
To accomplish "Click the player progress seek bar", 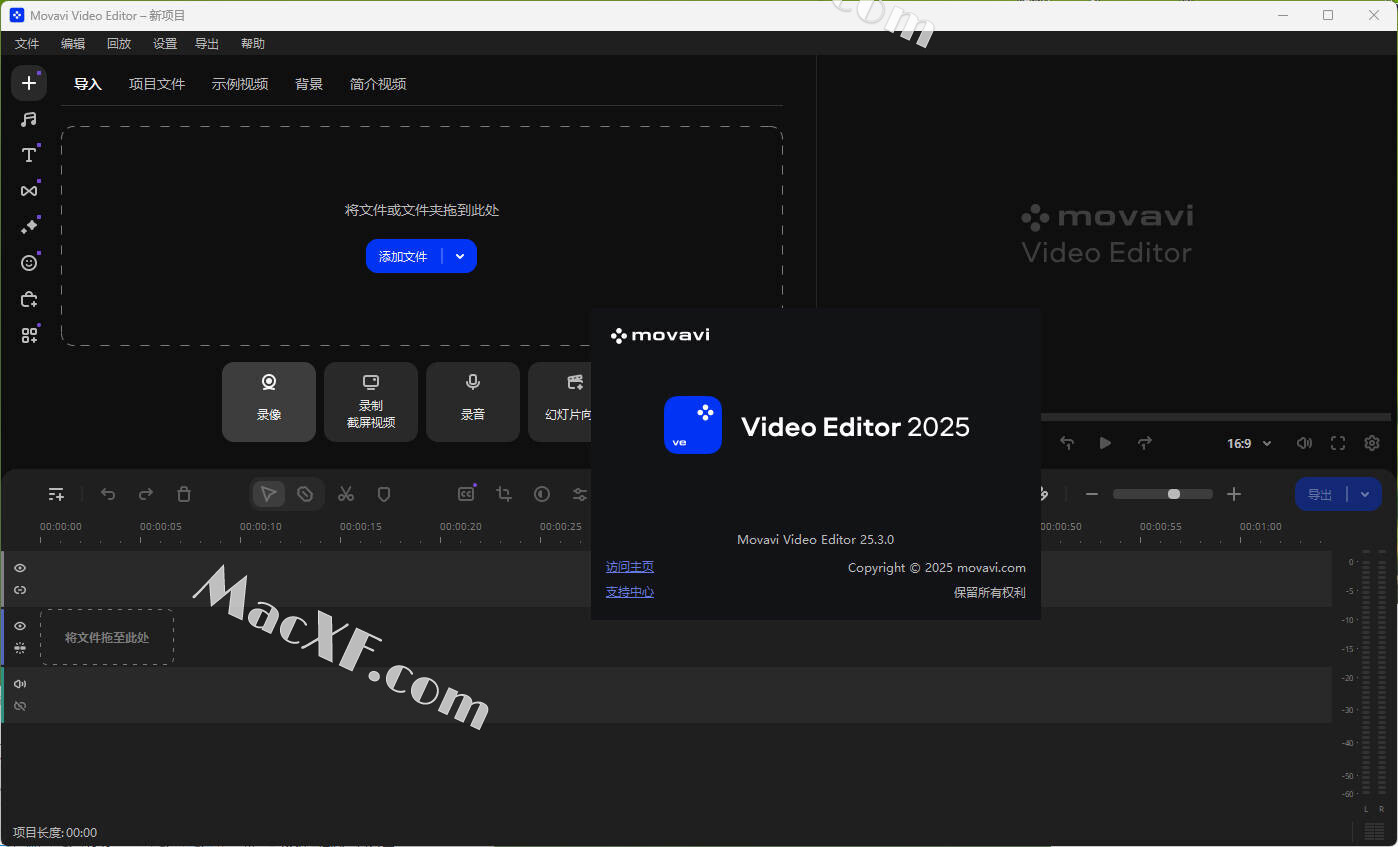I will pyautogui.click(x=1215, y=417).
